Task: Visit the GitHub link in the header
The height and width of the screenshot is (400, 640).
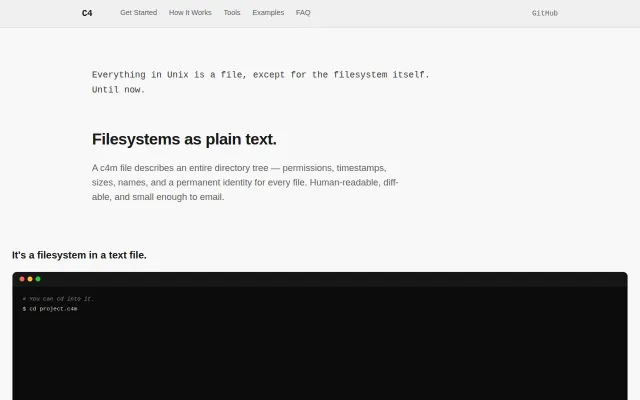Action: point(544,13)
